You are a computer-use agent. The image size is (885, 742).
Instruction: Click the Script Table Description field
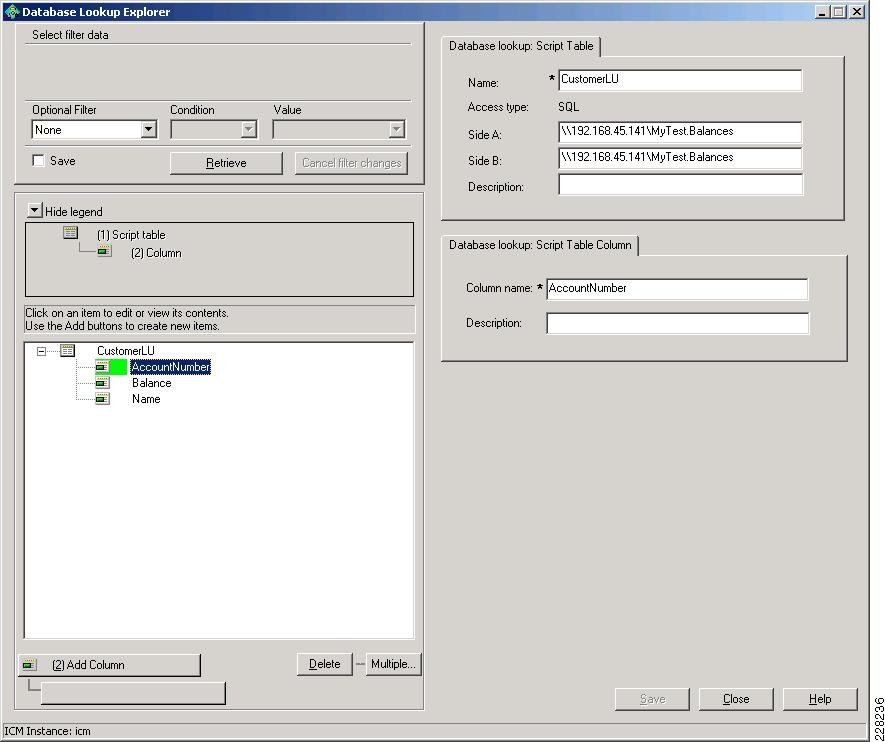coord(680,185)
